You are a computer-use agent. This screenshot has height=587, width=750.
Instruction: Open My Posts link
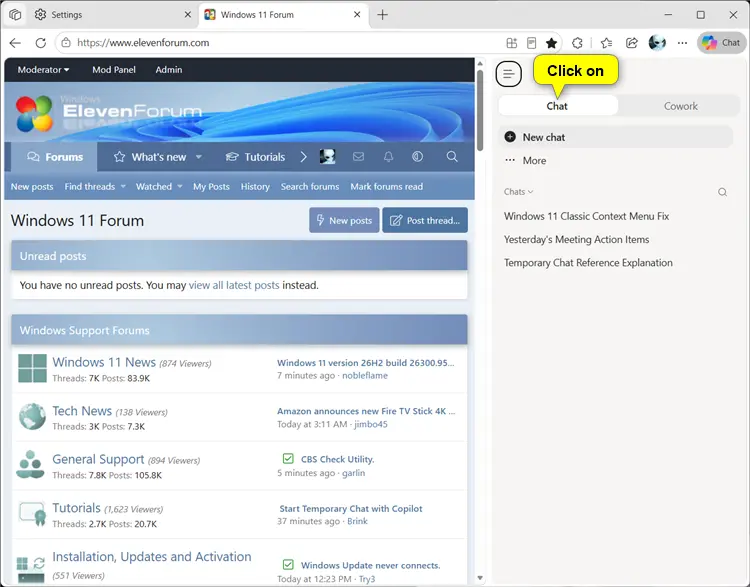click(211, 187)
